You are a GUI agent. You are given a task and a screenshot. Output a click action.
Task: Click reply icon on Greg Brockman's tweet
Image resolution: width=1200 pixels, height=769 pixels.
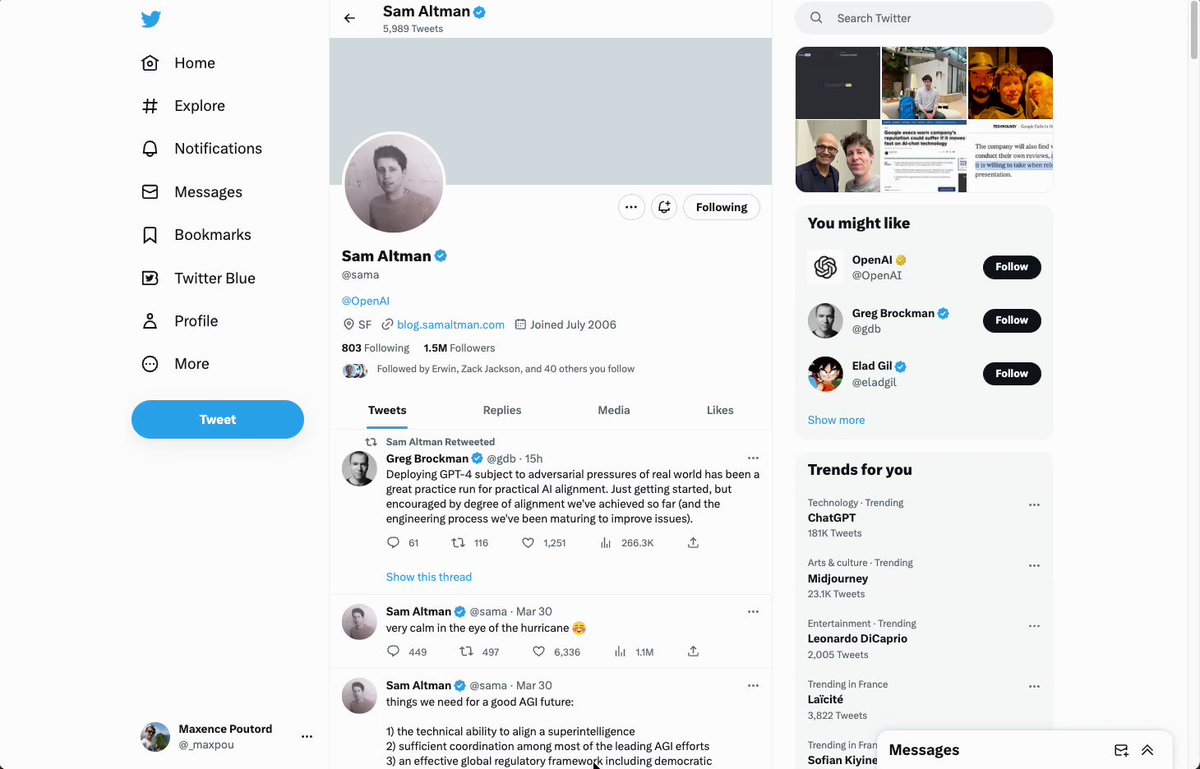pyautogui.click(x=393, y=543)
